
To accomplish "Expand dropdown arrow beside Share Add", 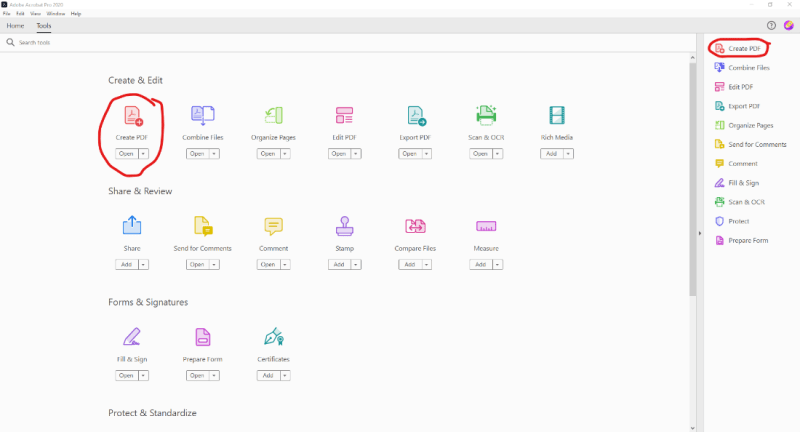I will [143, 264].
